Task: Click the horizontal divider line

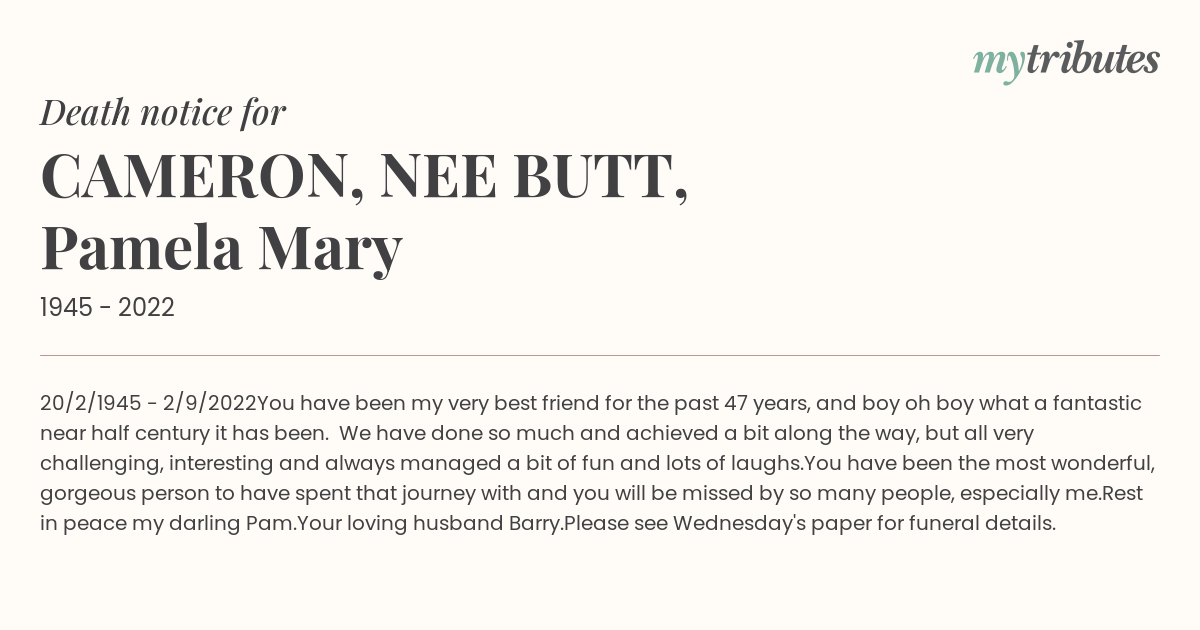Action: coord(600,355)
